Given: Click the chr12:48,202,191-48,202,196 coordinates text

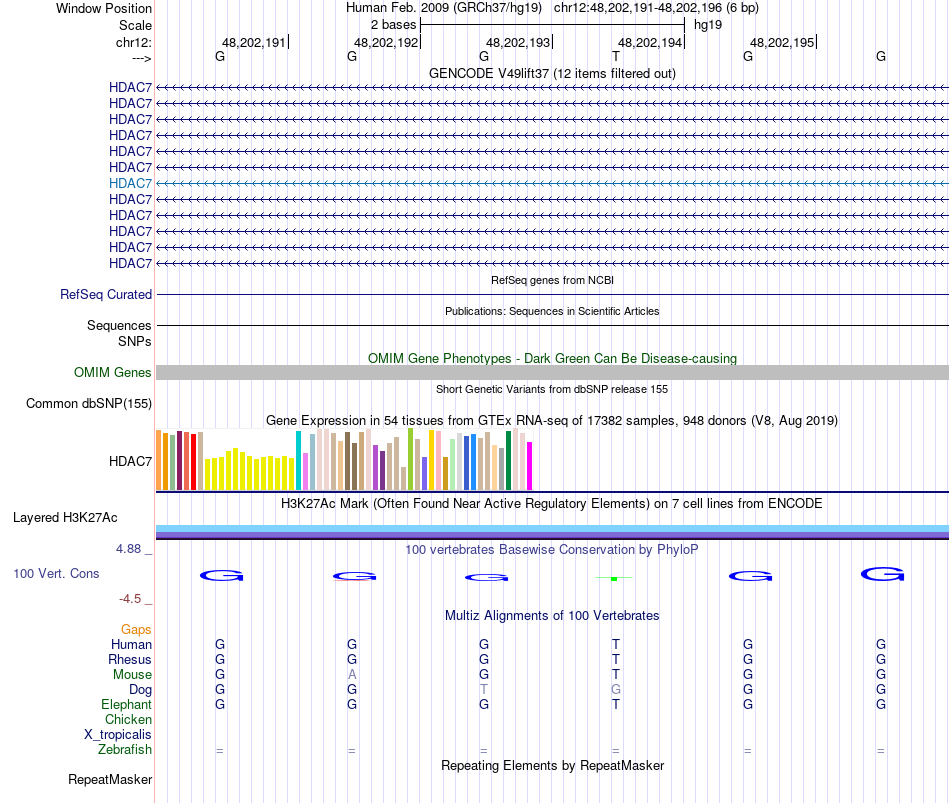Looking at the screenshot, I should tap(656, 8).
